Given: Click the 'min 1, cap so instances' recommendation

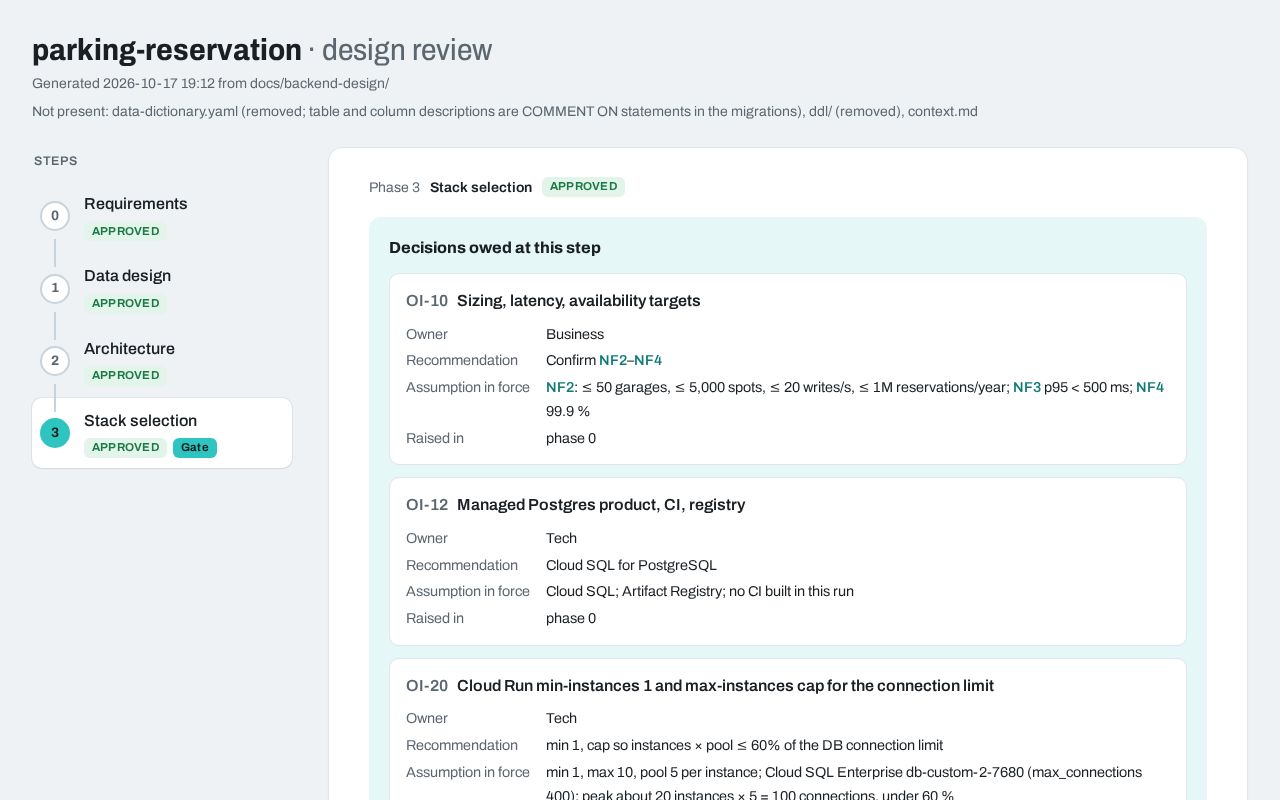Looking at the screenshot, I should point(744,746).
